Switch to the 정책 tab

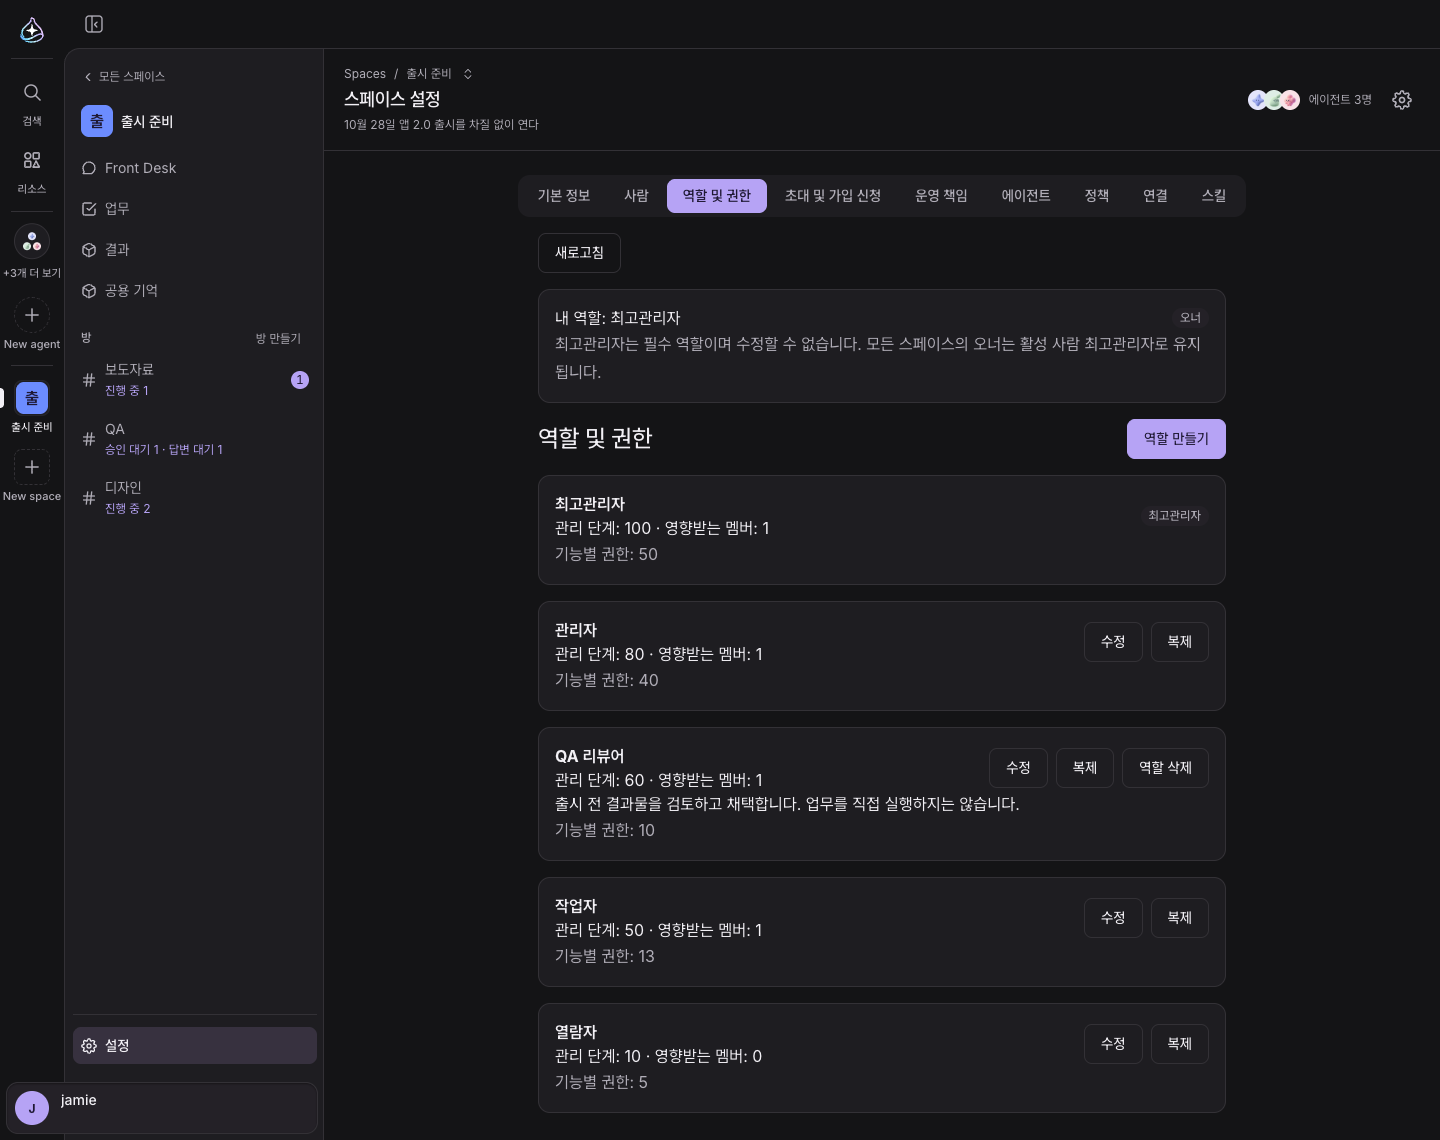(x=1097, y=196)
